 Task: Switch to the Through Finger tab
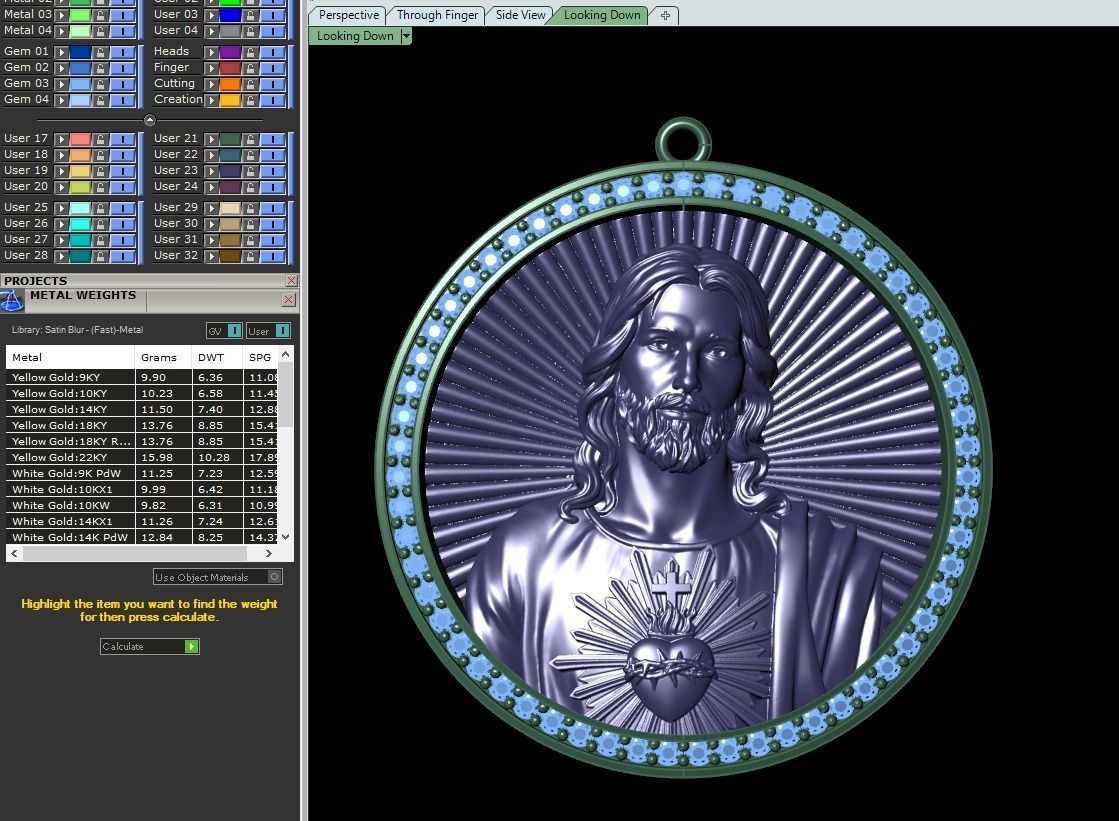[x=437, y=15]
